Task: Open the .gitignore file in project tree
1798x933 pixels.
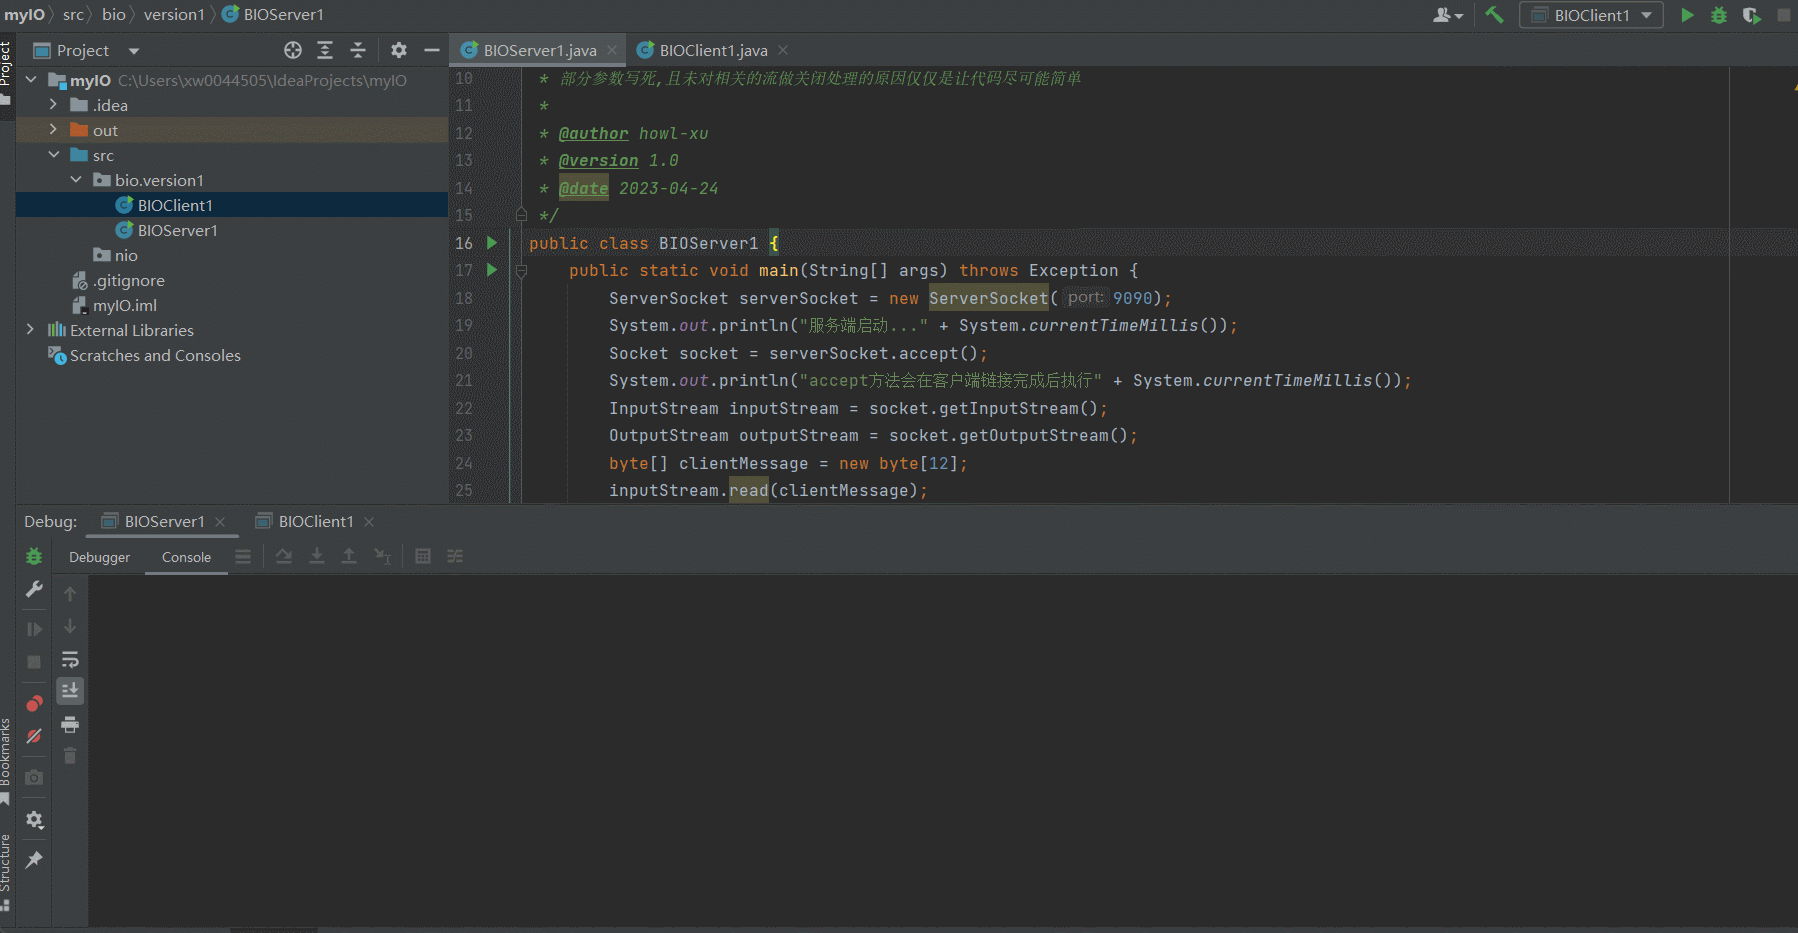Action: (128, 280)
